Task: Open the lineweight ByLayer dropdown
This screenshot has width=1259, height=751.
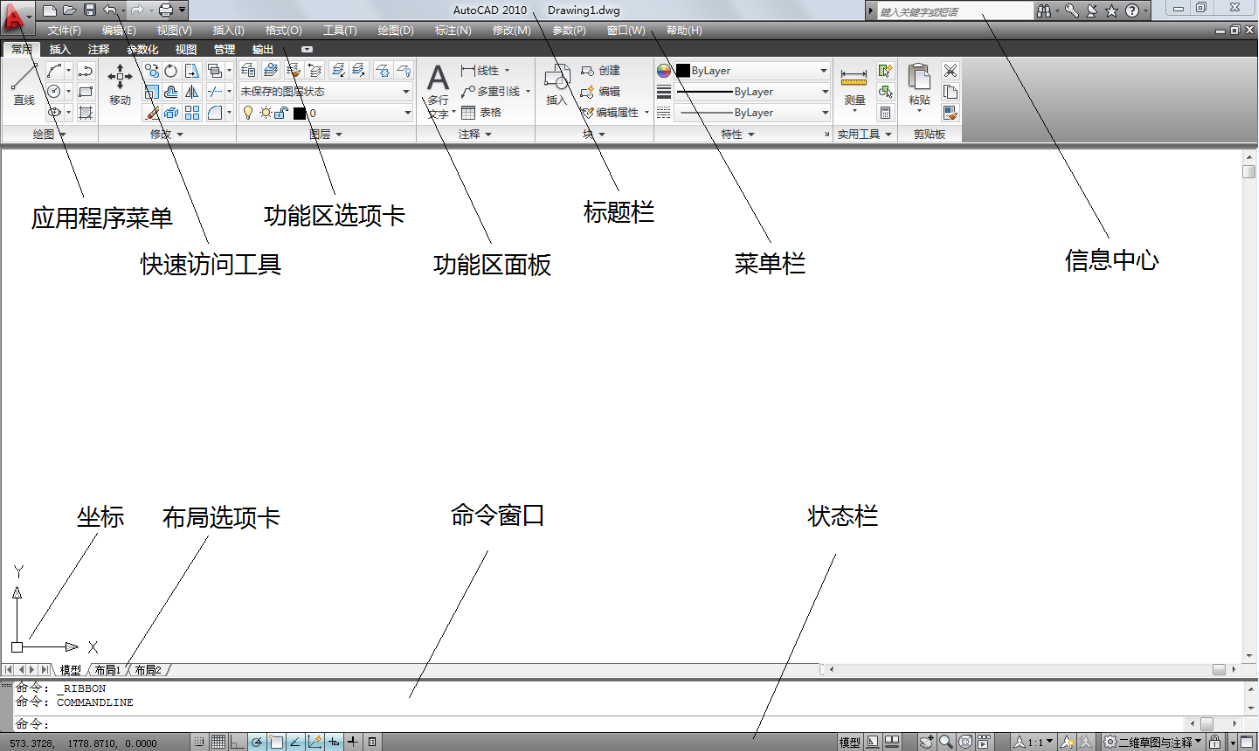Action: [x=752, y=92]
